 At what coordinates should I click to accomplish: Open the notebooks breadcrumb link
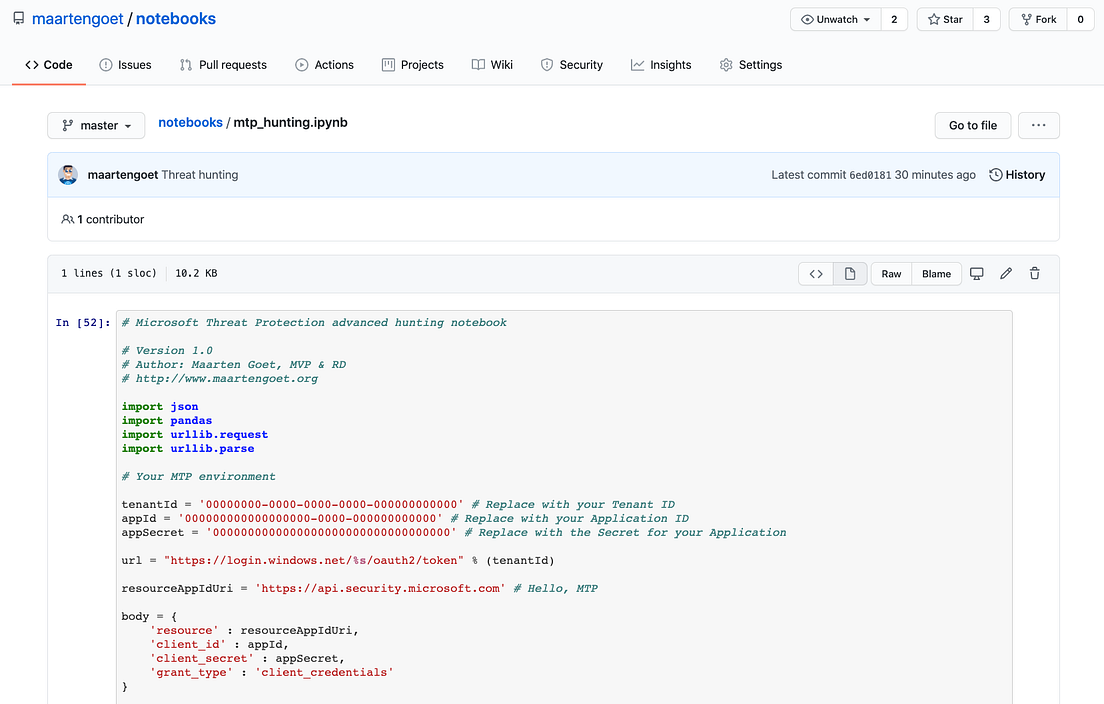pos(190,122)
